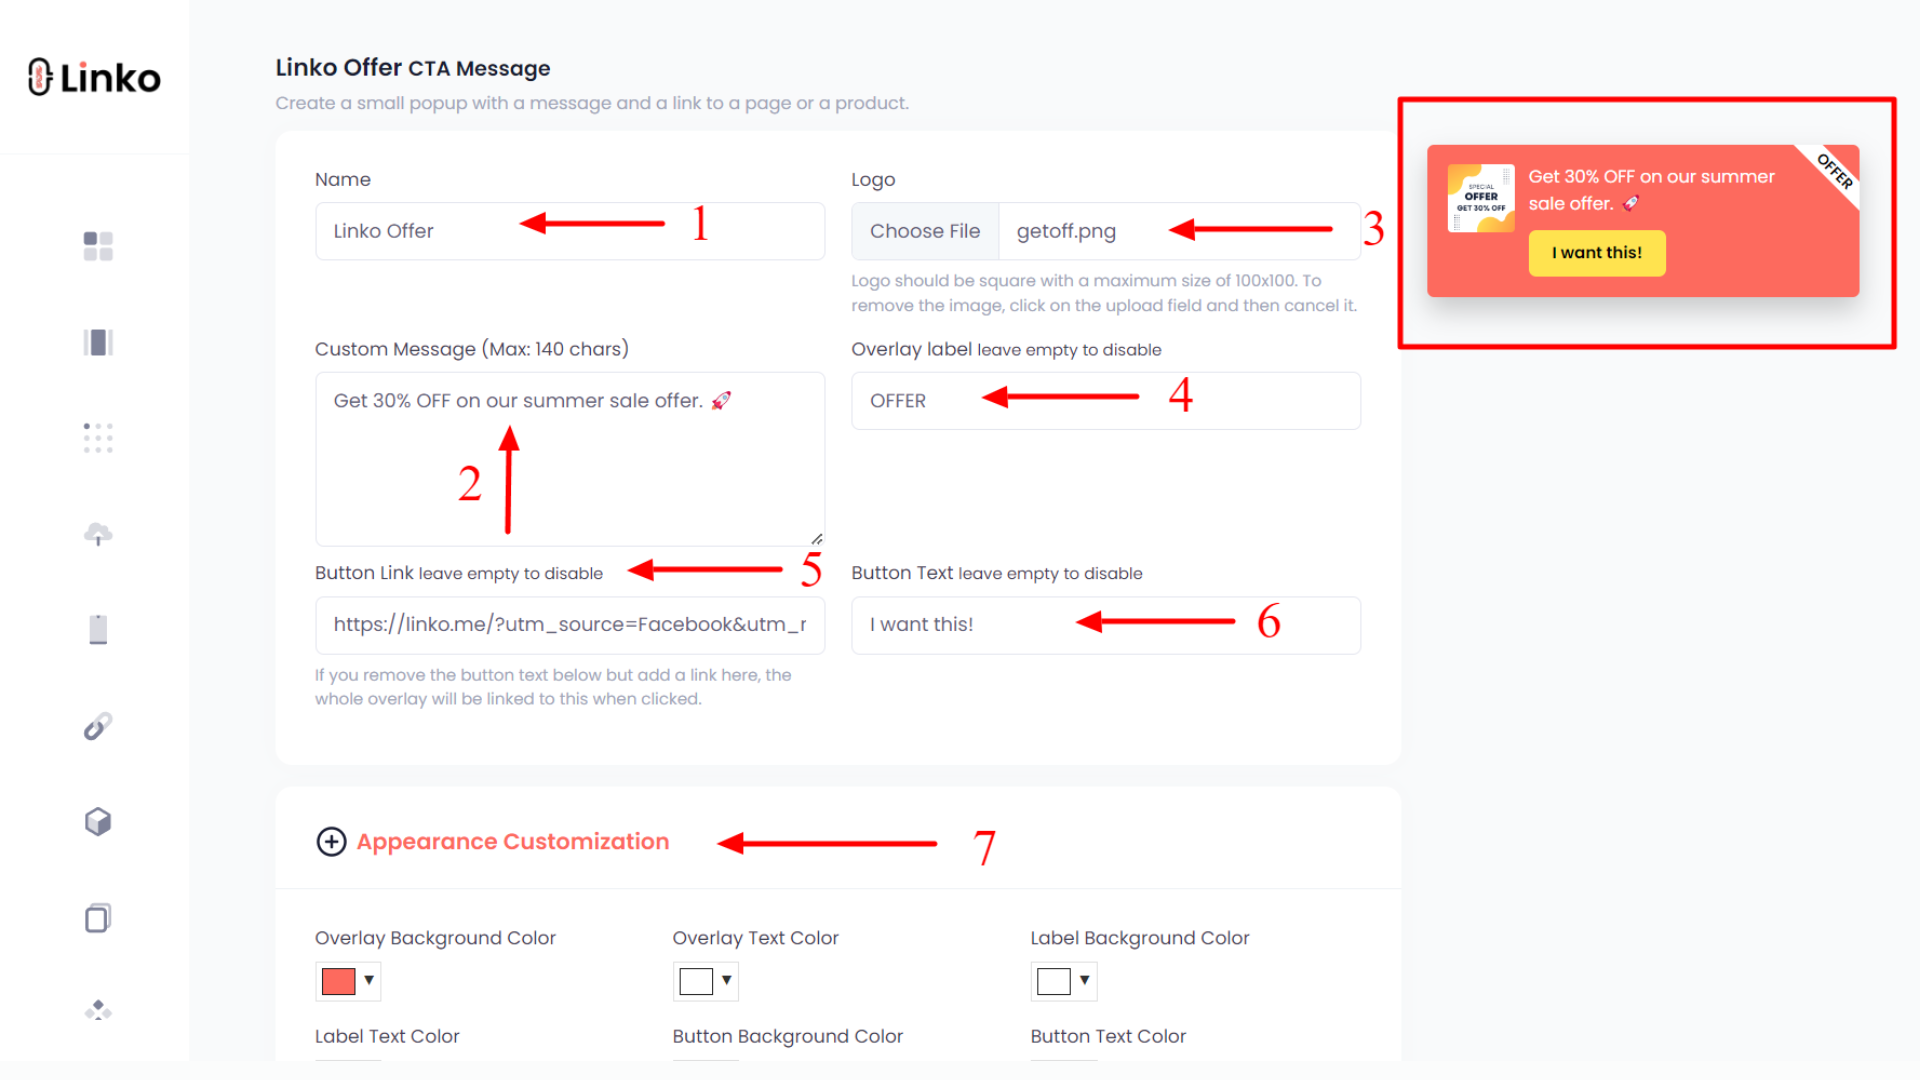The height and width of the screenshot is (1080, 1920).
Task: Select the Button Link URL field
Action: click(570, 625)
